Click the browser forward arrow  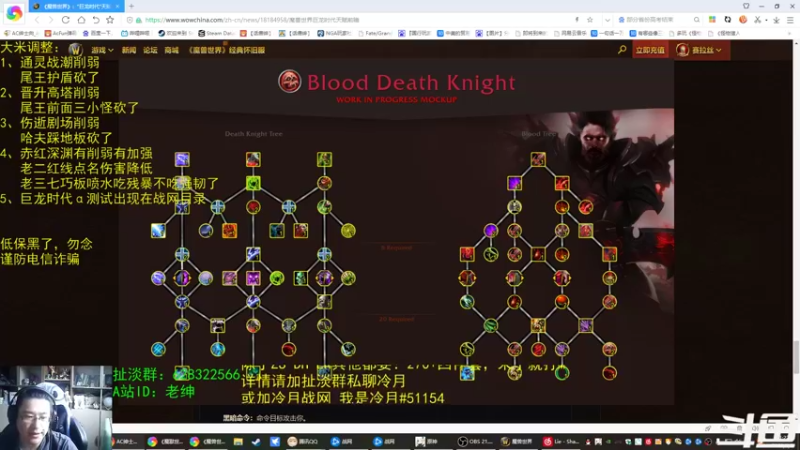click(x=51, y=20)
